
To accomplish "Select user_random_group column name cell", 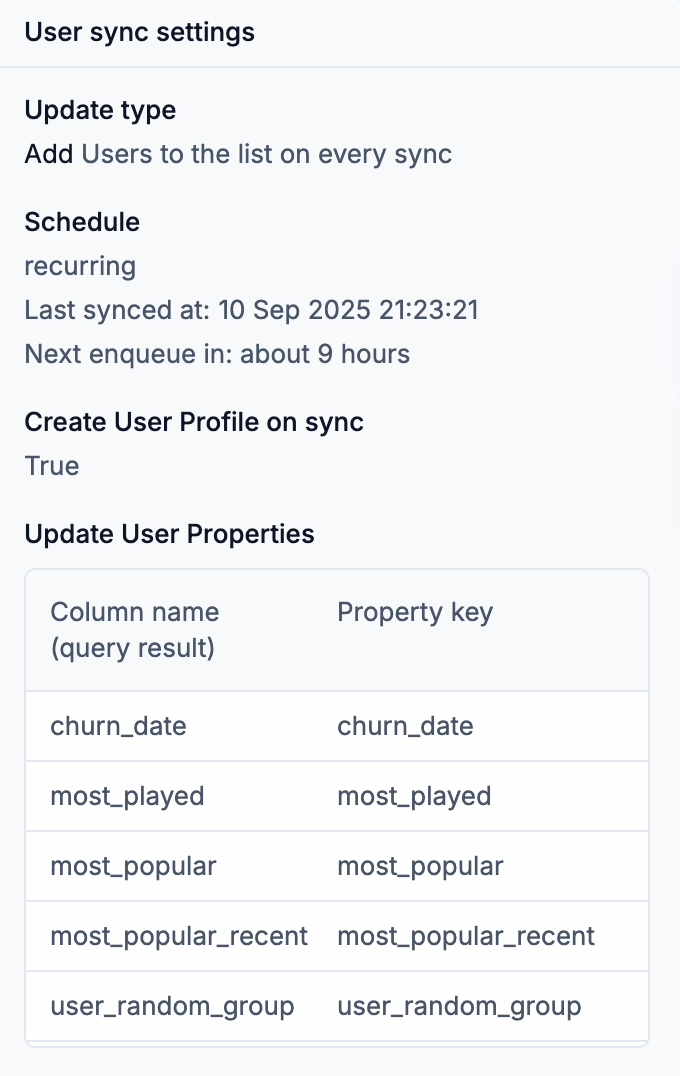I will click(x=172, y=1006).
